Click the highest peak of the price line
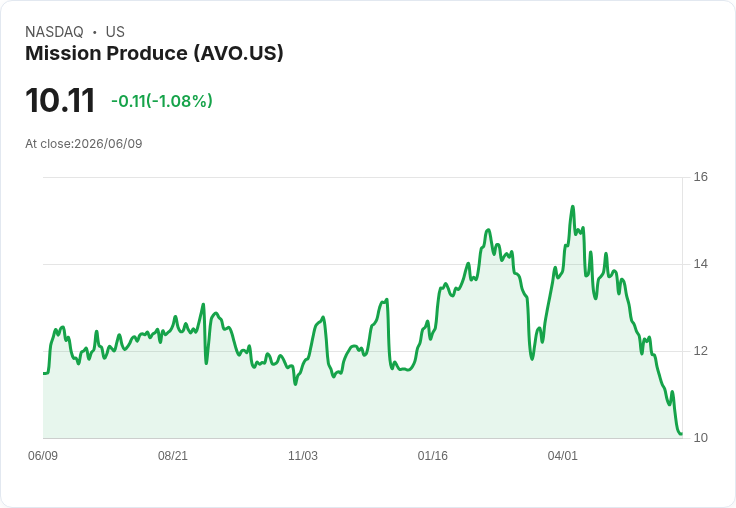Viewport: 736px width, 508px height. coord(573,207)
